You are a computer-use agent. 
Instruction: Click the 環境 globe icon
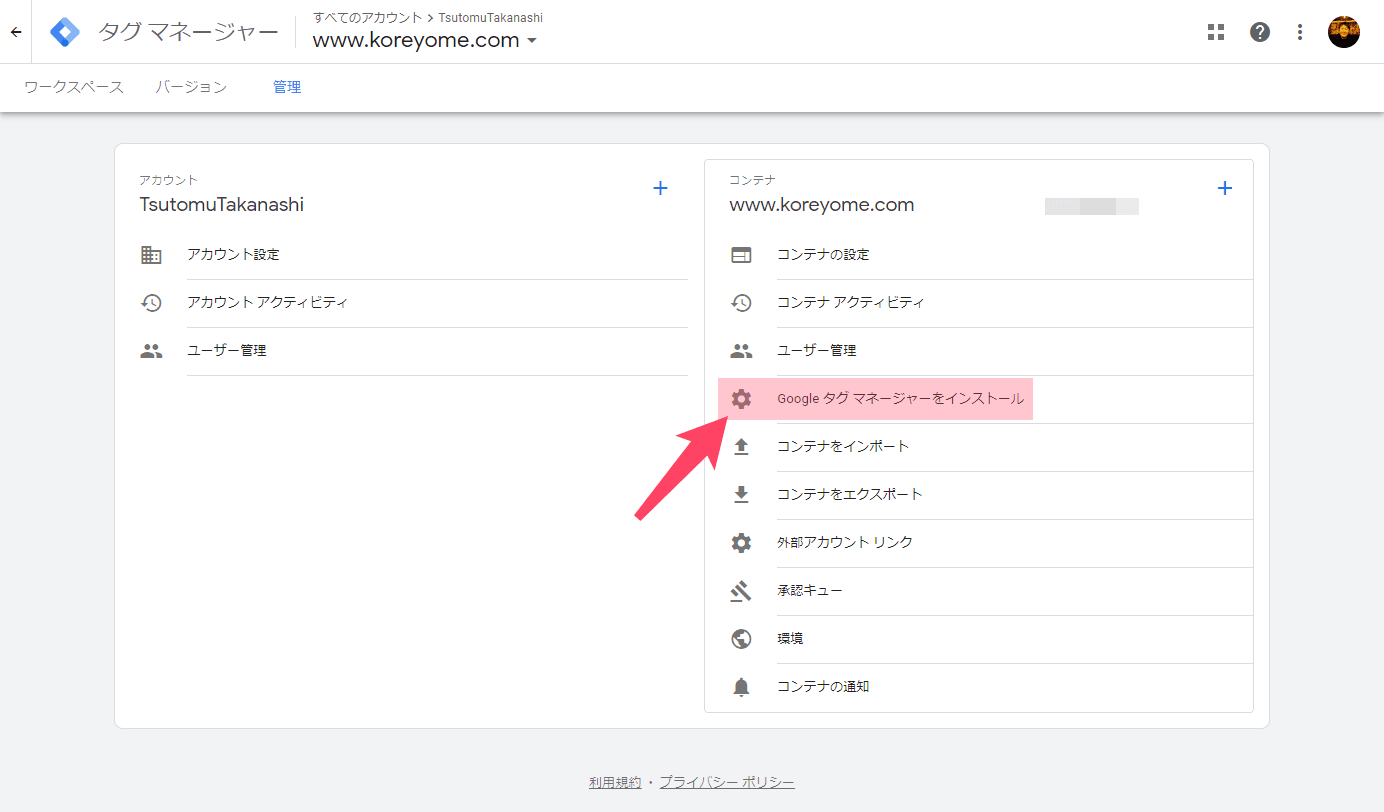[741, 639]
